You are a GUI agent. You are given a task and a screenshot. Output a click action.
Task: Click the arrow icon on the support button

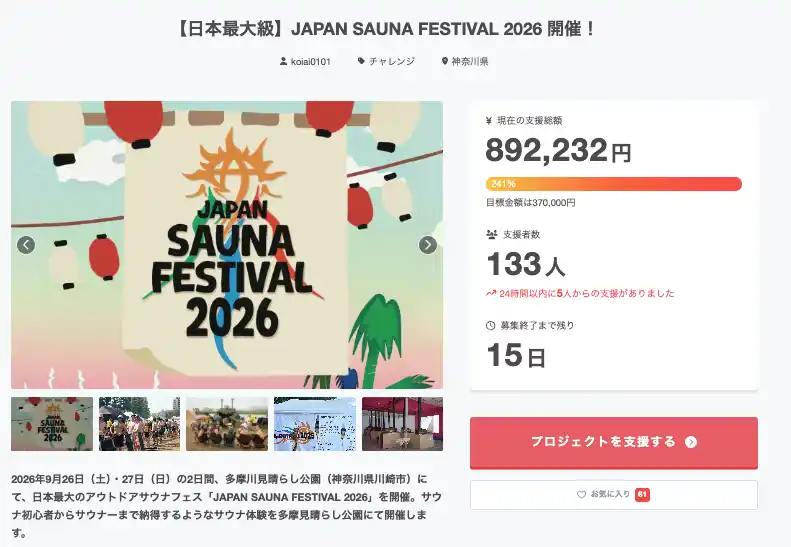(690, 442)
